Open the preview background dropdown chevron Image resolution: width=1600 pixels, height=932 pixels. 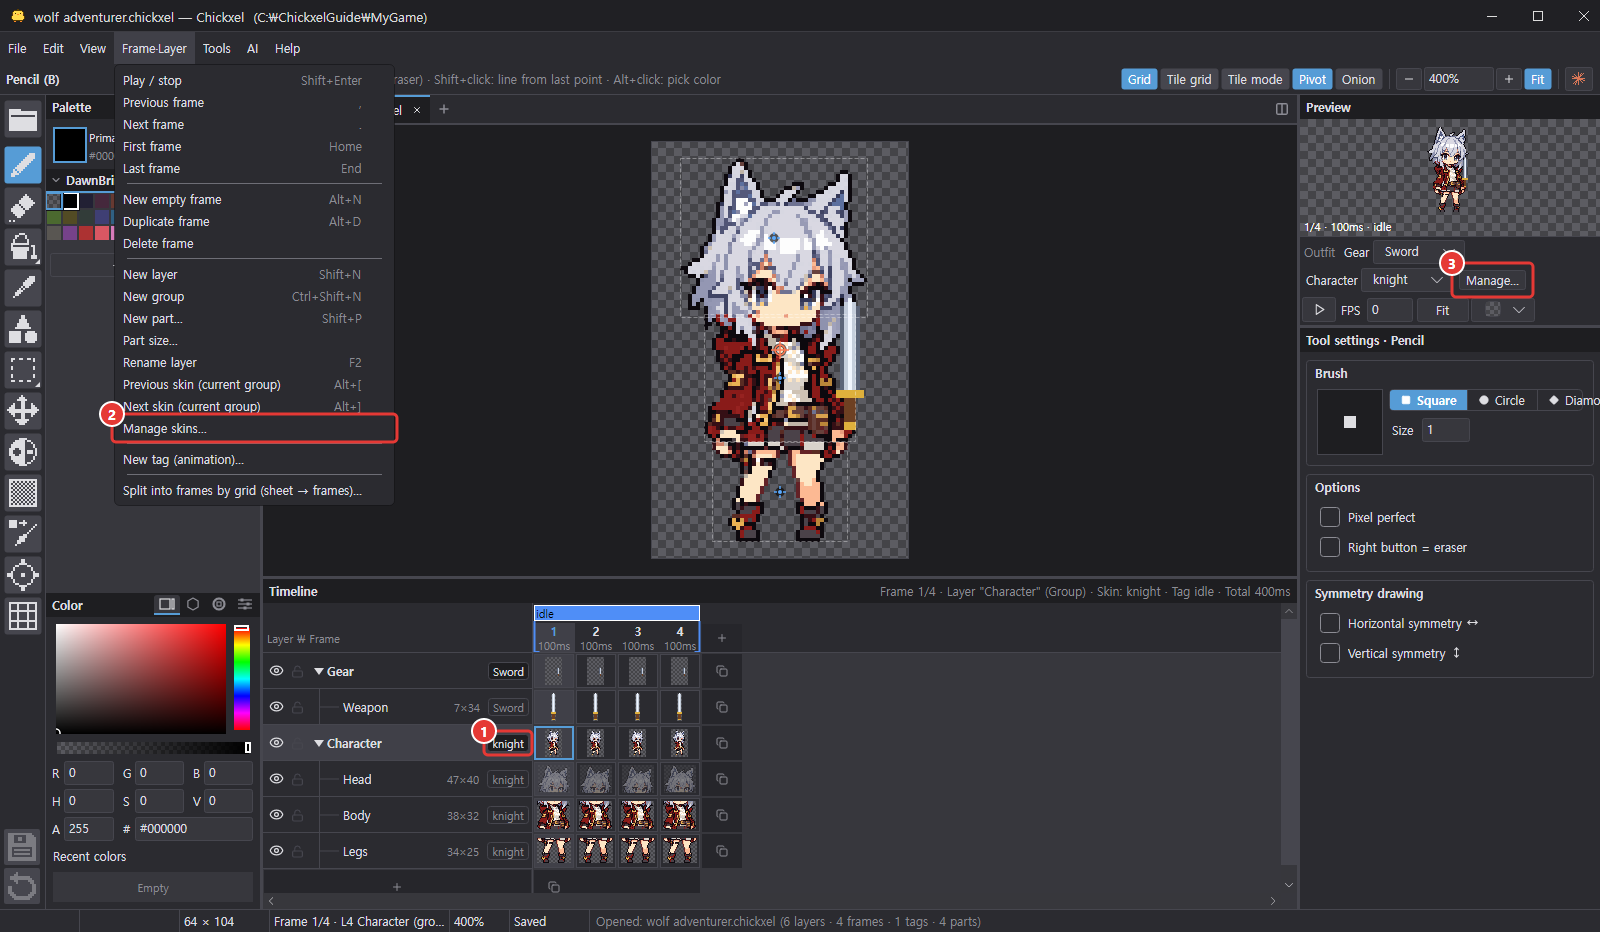[x=1519, y=310]
